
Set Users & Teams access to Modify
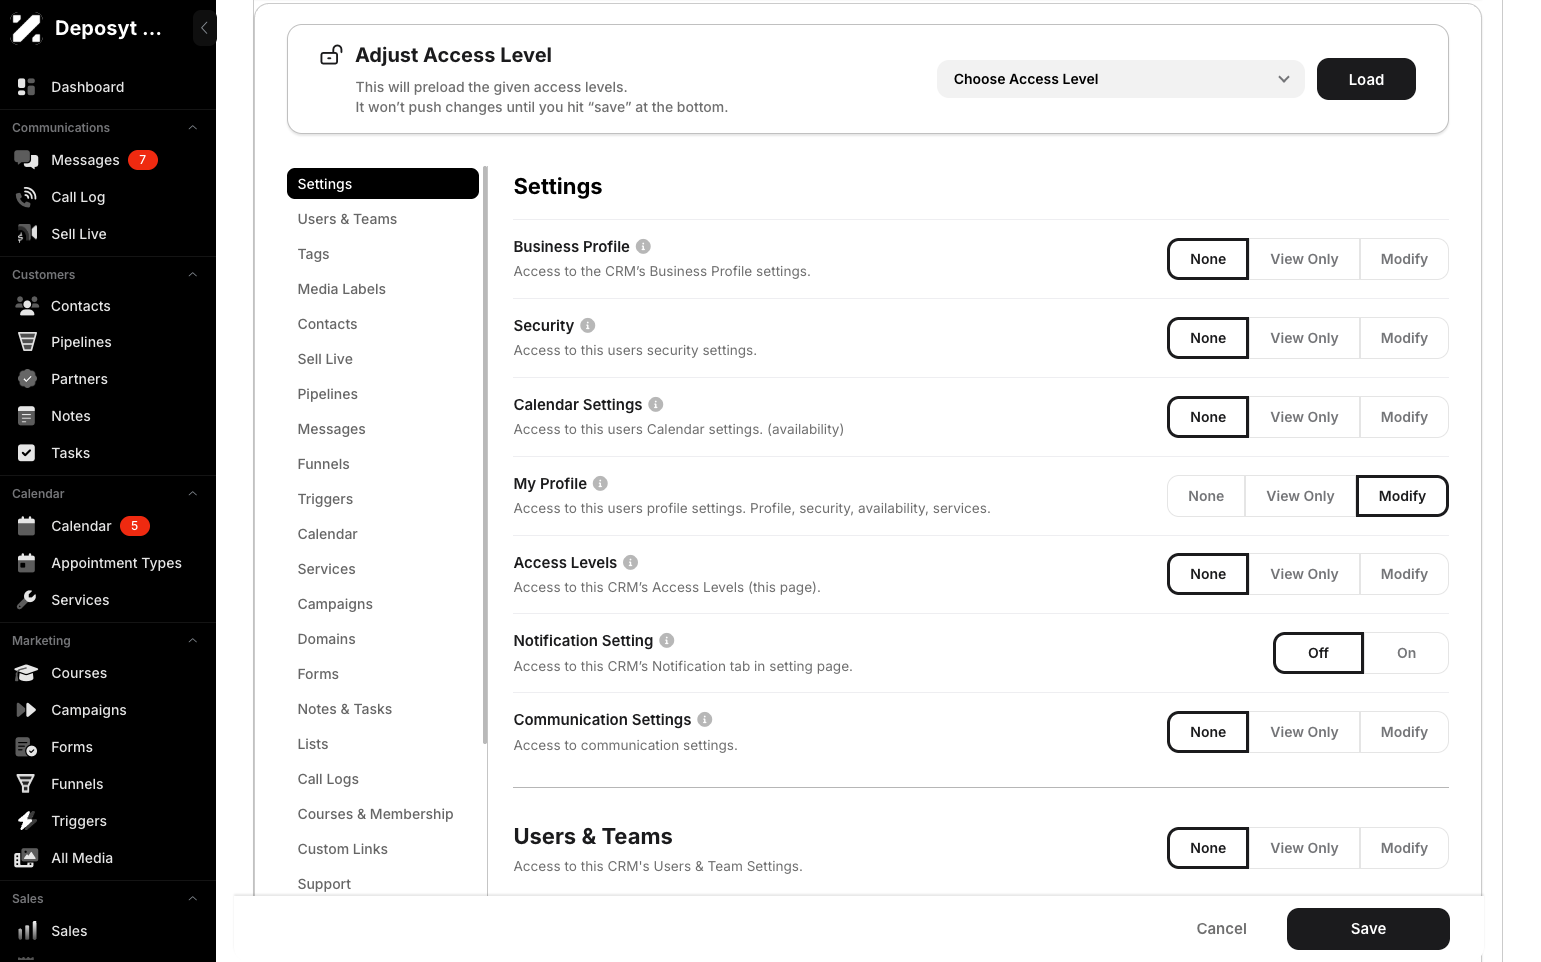1404,848
